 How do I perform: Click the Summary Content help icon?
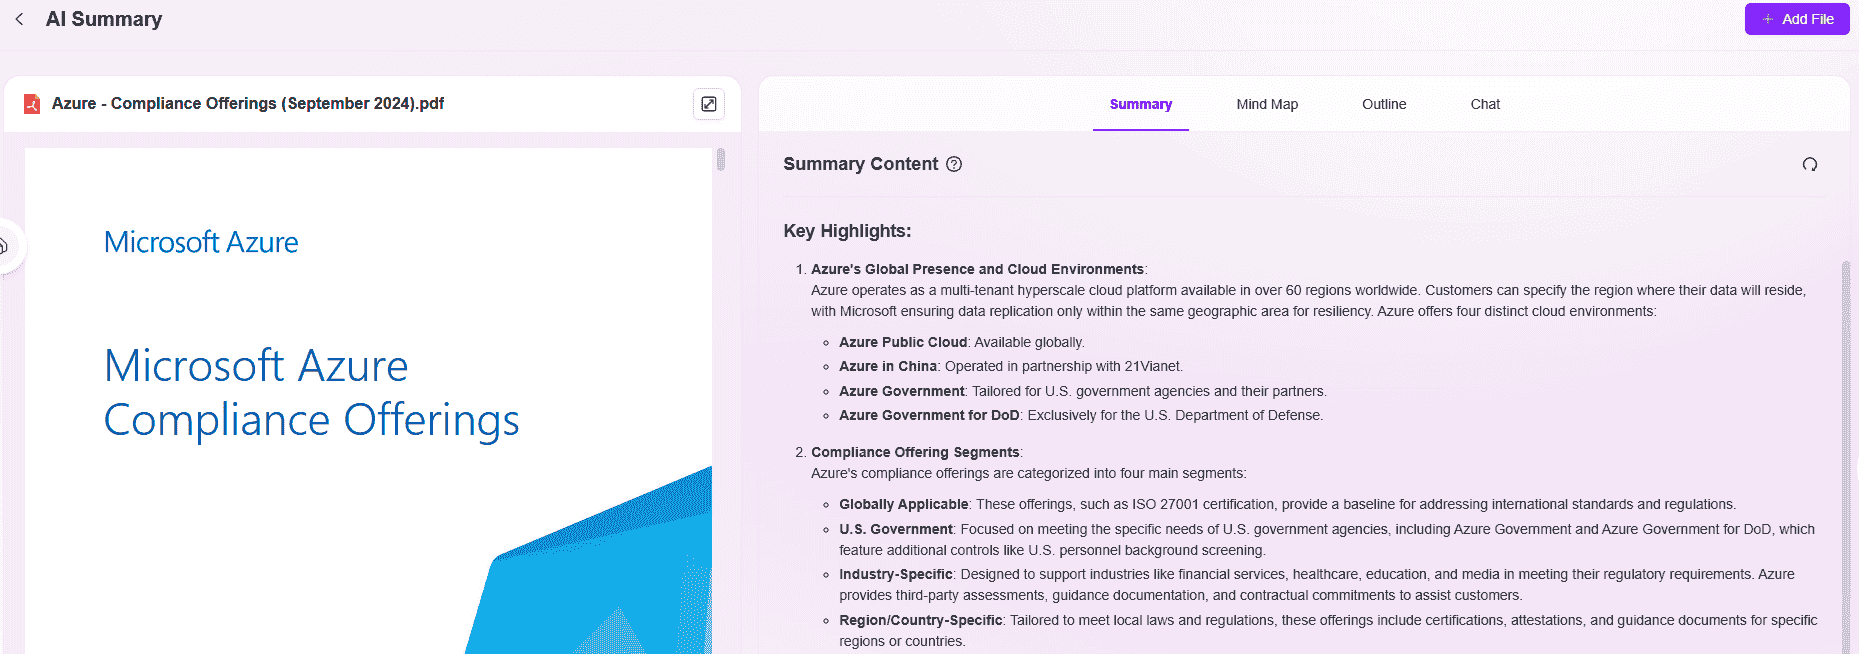click(x=954, y=164)
